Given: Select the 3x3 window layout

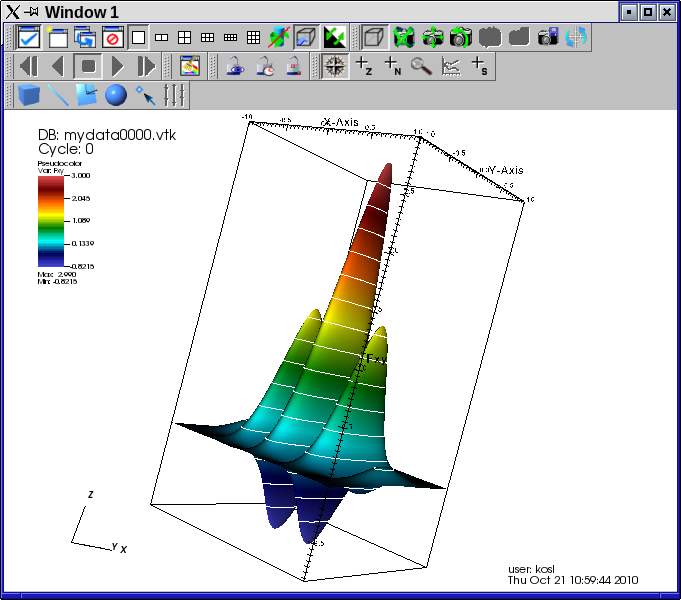Looking at the screenshot, I should click(254, 38).
